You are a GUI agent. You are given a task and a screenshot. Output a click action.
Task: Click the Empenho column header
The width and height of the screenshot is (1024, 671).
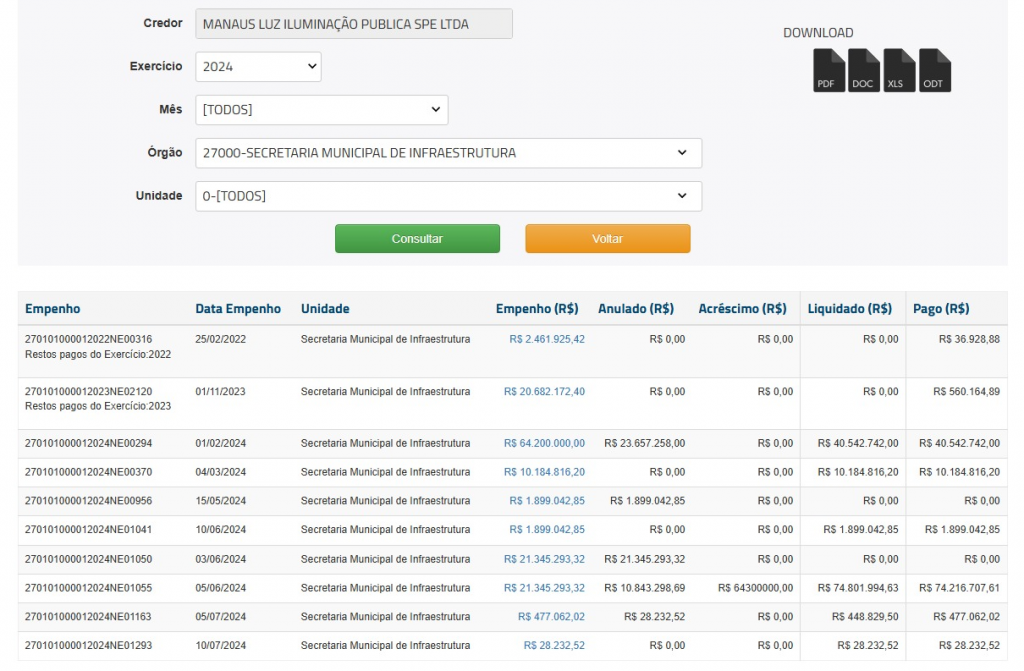point(52,309)
